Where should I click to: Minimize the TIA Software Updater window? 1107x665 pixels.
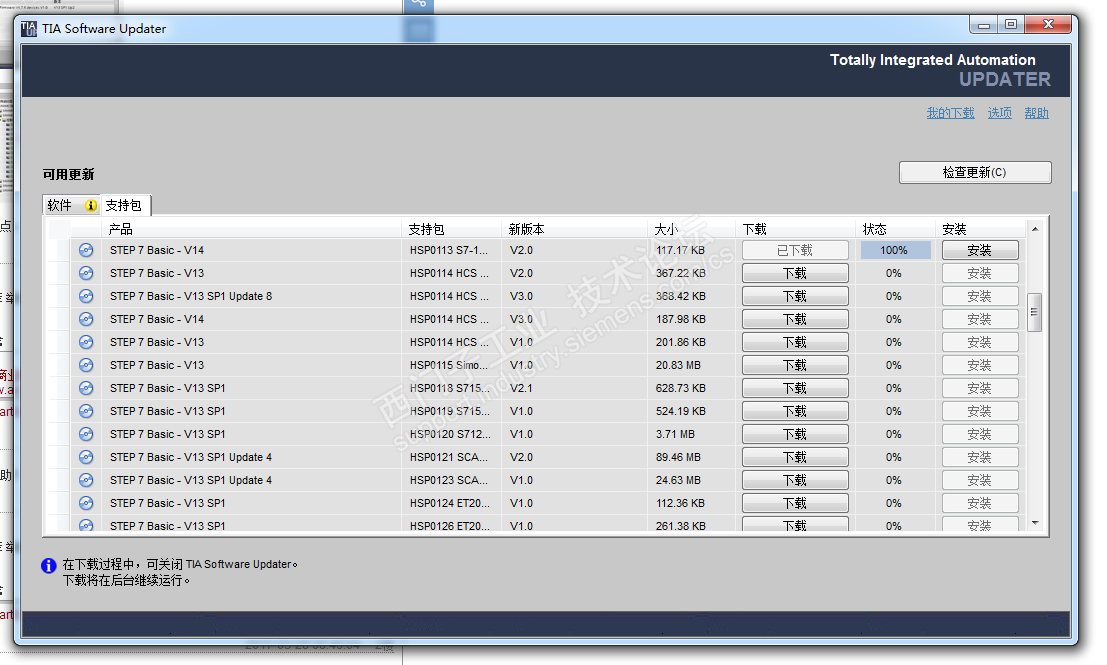[x=983, y=25]
